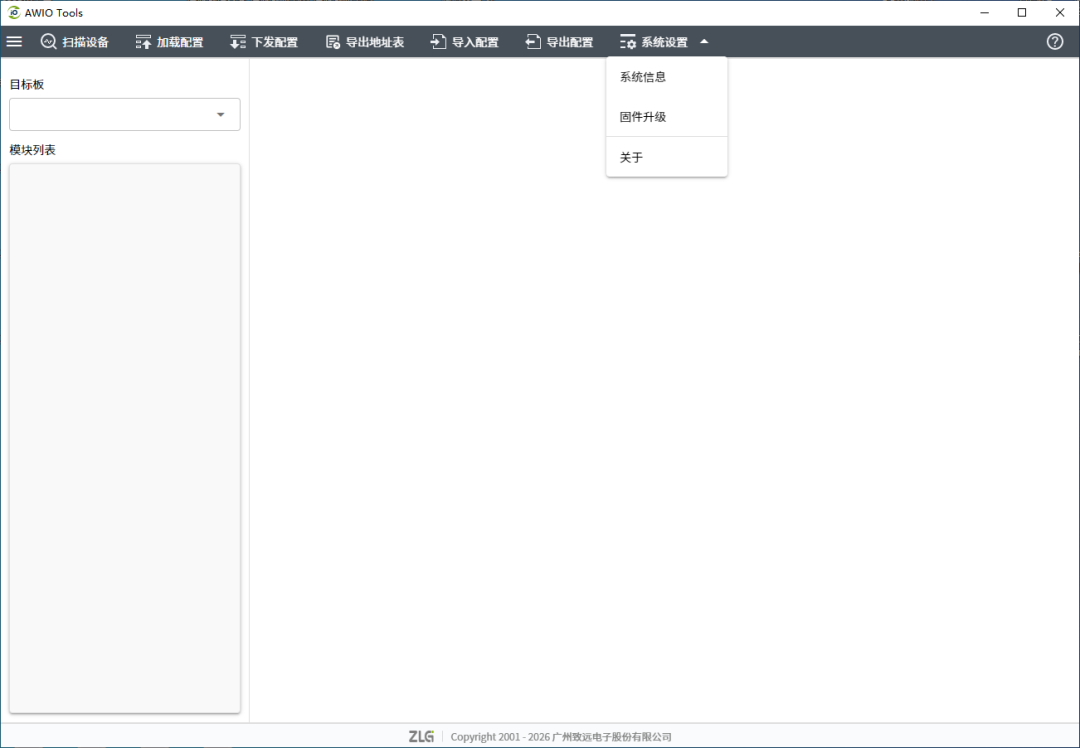This screenshot has height=748, width=1080.
Task: Expand the 目标板 target board dropdown
Action: [x=125, y=114]
